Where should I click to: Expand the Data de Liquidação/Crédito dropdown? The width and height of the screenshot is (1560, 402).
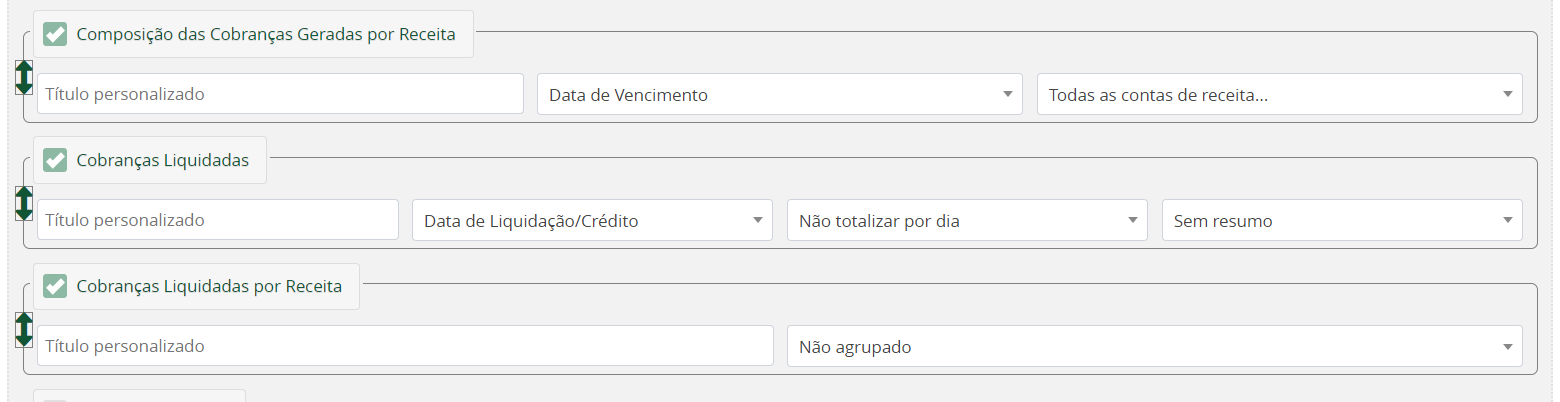click(592, 220)
